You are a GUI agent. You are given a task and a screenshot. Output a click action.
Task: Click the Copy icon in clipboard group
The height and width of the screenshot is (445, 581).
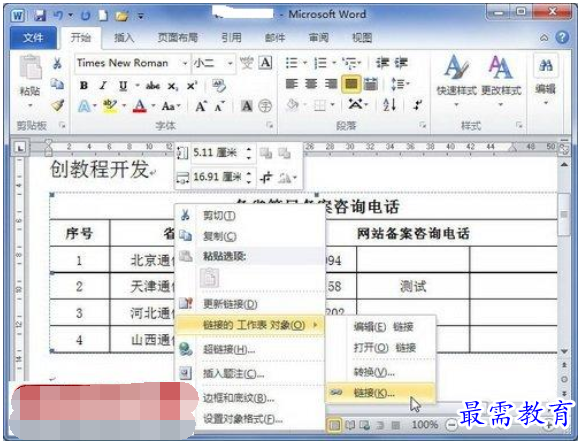pos(57,84)
